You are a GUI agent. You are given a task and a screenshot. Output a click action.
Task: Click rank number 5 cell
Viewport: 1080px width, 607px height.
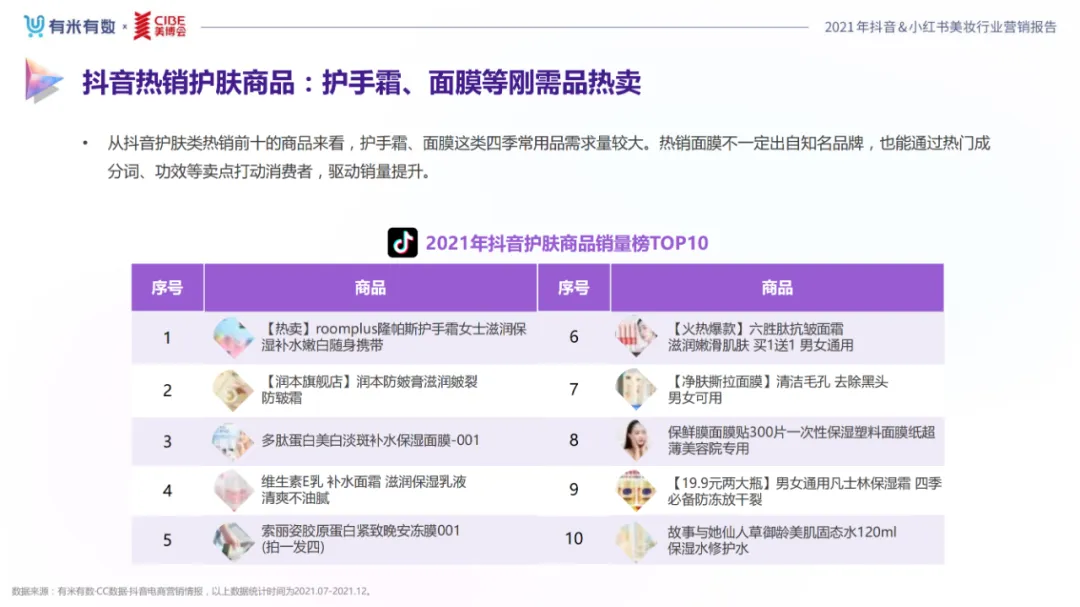tap(167, 540)
